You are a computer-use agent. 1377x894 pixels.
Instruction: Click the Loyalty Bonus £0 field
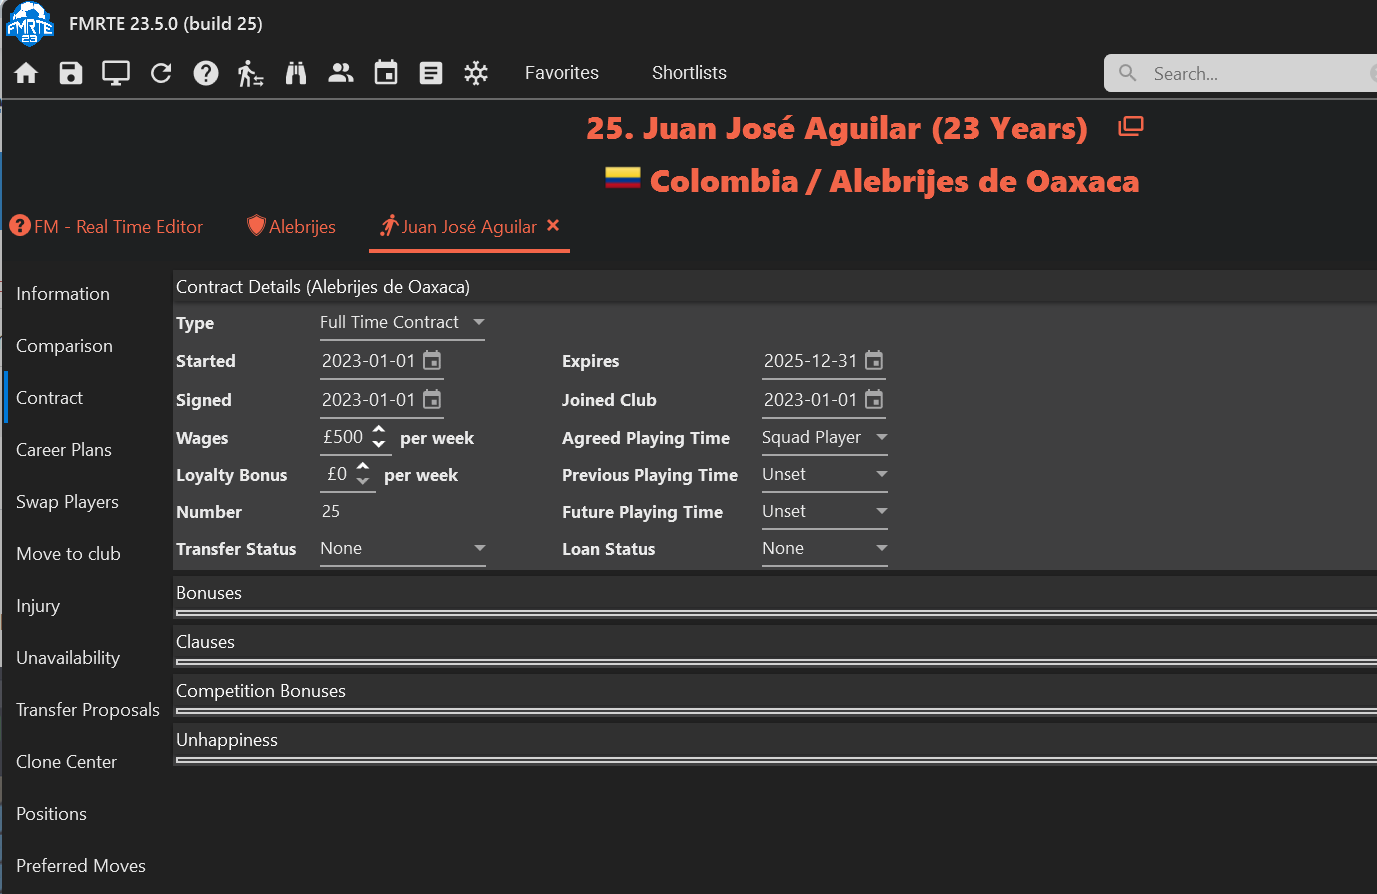[x=337, y=474]
